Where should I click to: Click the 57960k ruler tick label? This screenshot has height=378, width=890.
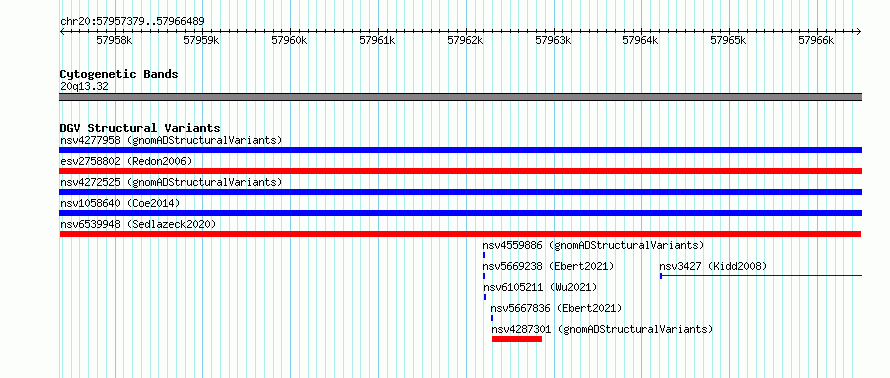(x=289, y=40)
